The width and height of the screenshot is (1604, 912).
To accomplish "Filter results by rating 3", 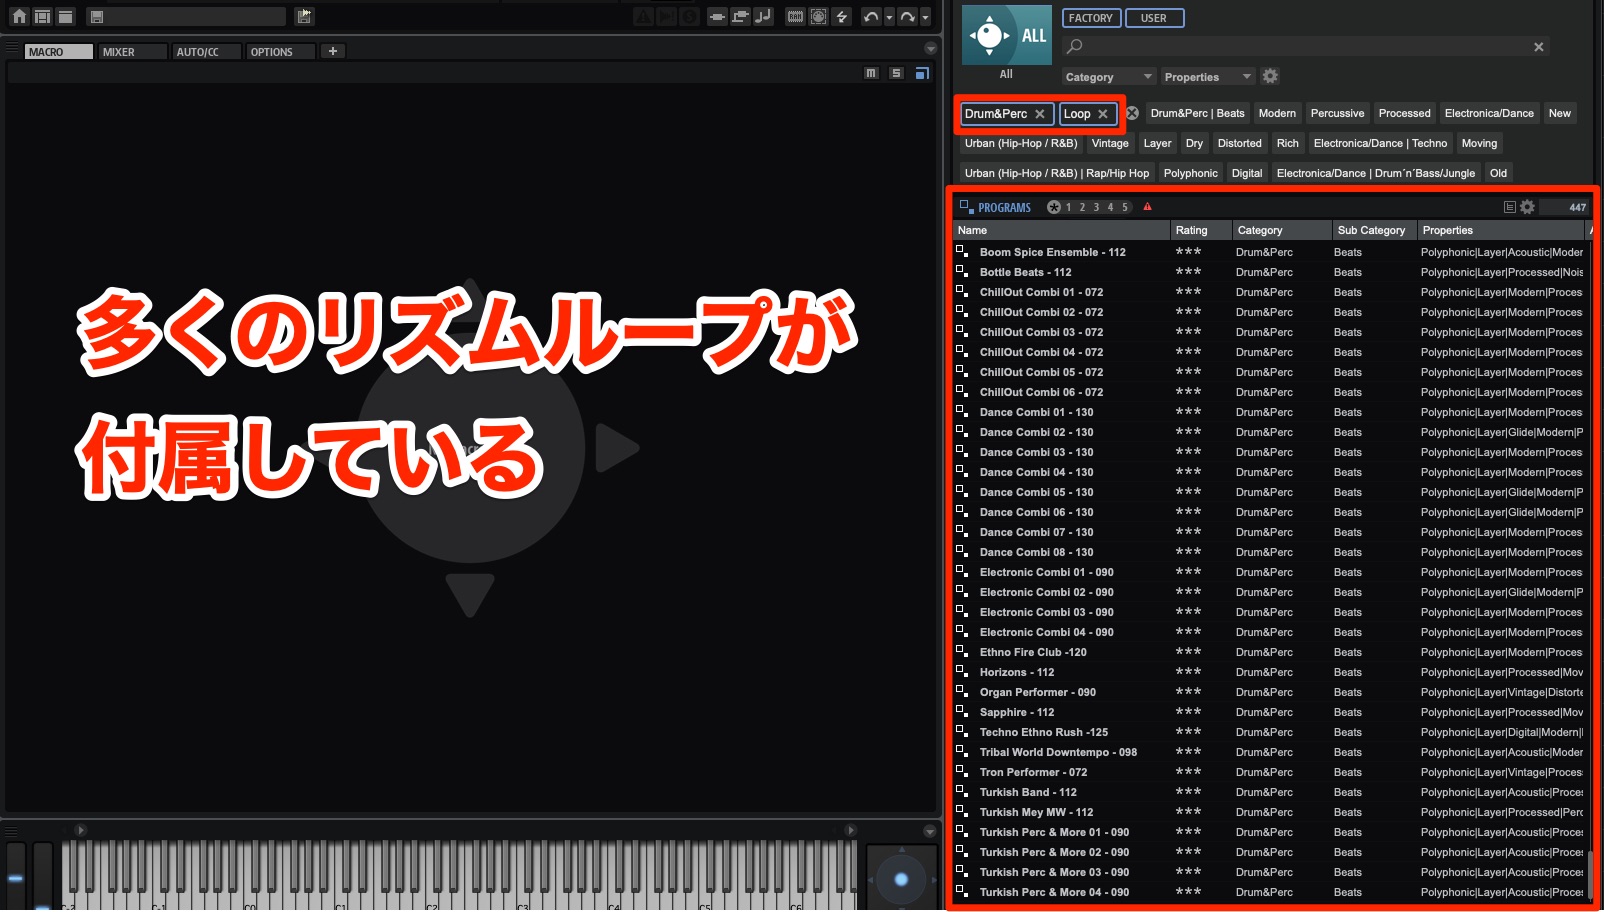I will click(x=1096, y=207).
